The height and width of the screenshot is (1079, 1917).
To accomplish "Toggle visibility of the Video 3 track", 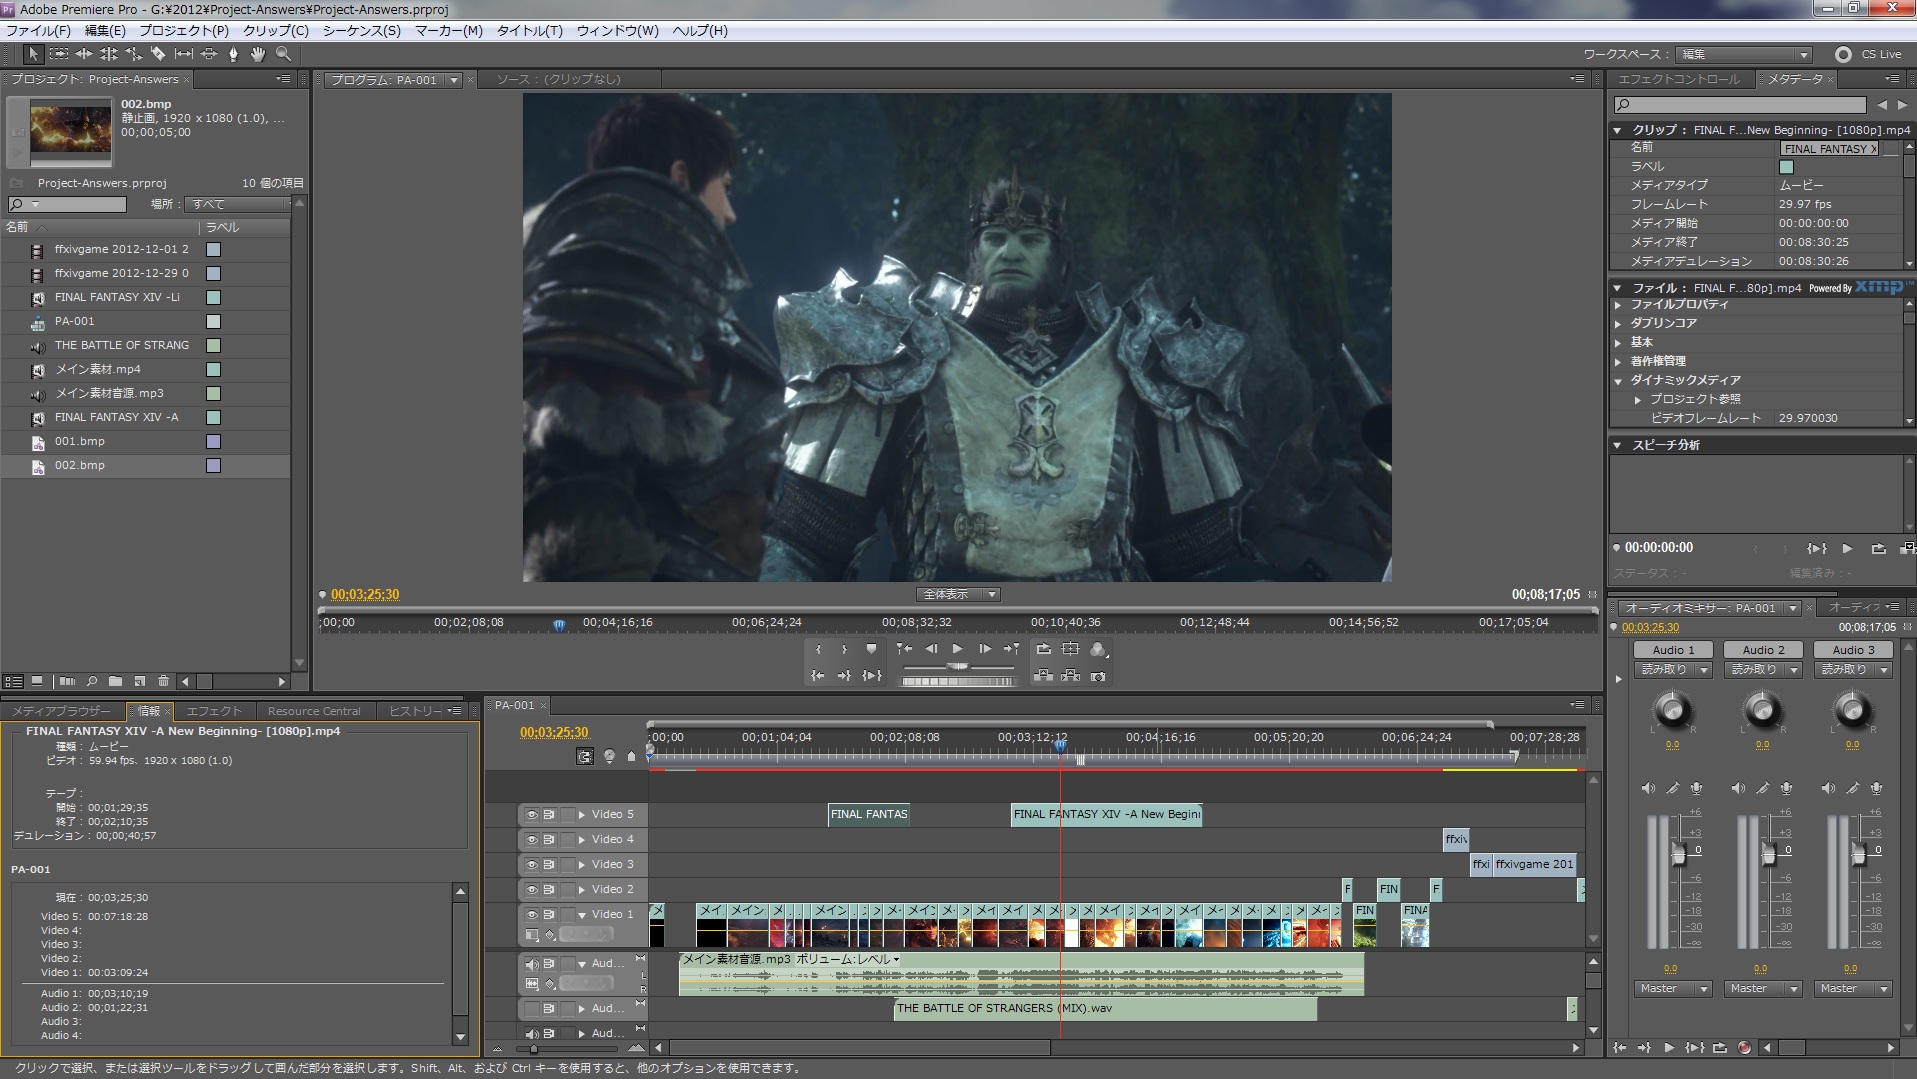I will tap(532, 865).
